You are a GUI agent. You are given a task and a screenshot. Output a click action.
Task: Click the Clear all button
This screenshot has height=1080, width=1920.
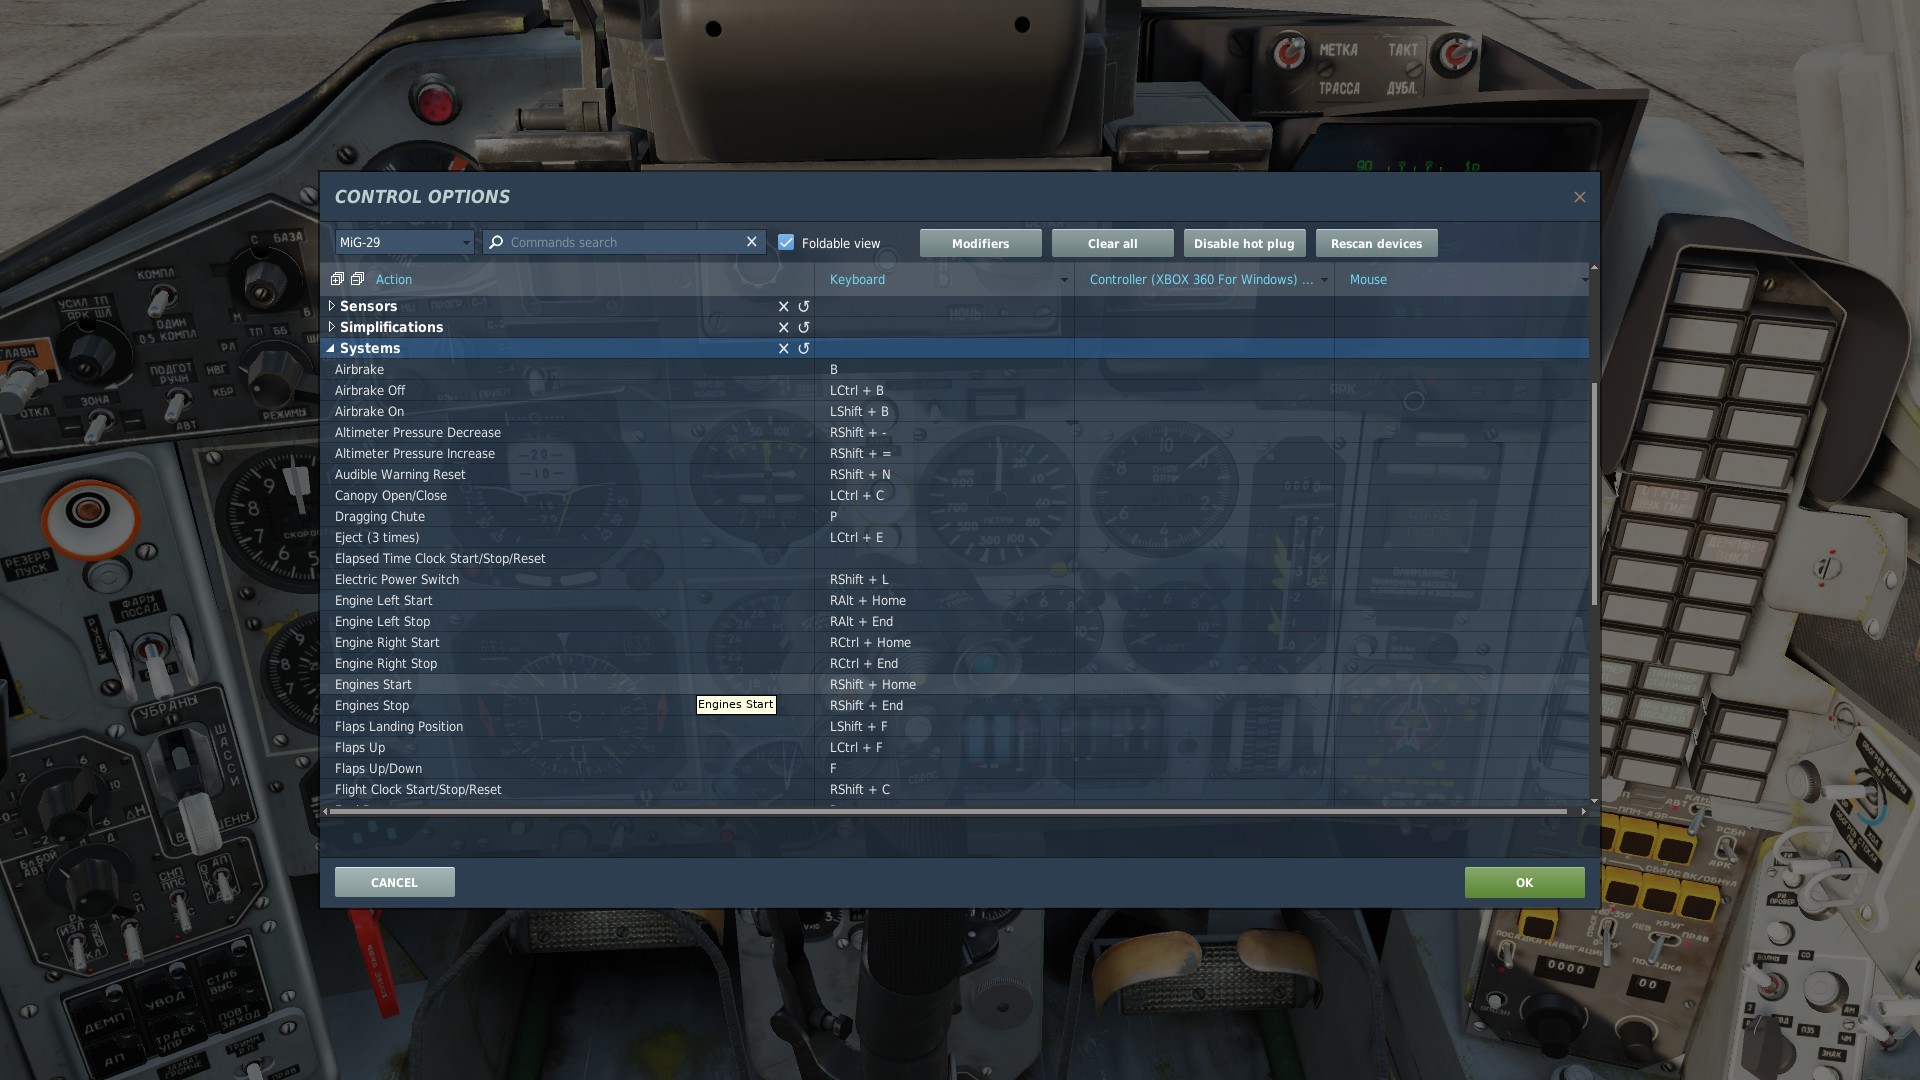[x=1113, y=243]
